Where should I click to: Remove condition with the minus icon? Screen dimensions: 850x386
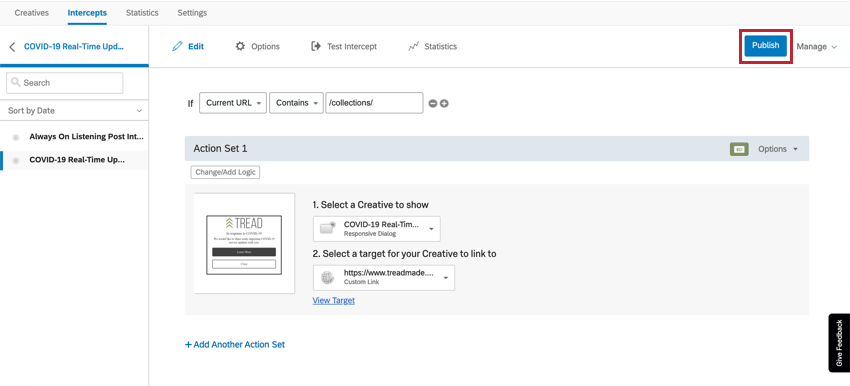tap(433, 104)
